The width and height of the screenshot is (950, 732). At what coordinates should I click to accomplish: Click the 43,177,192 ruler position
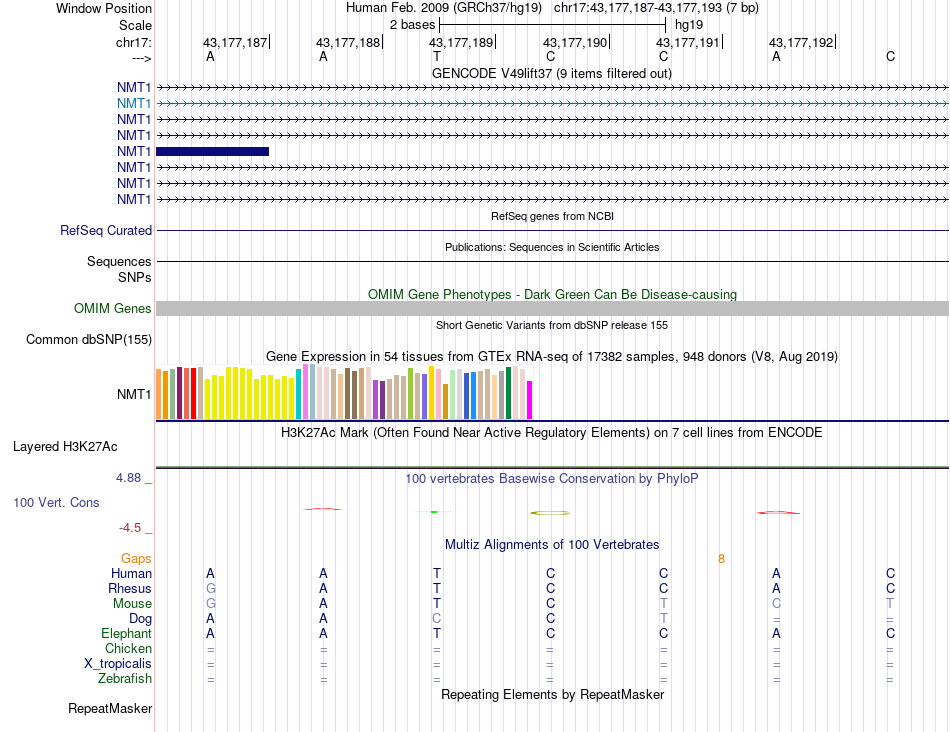click(801, 42)
